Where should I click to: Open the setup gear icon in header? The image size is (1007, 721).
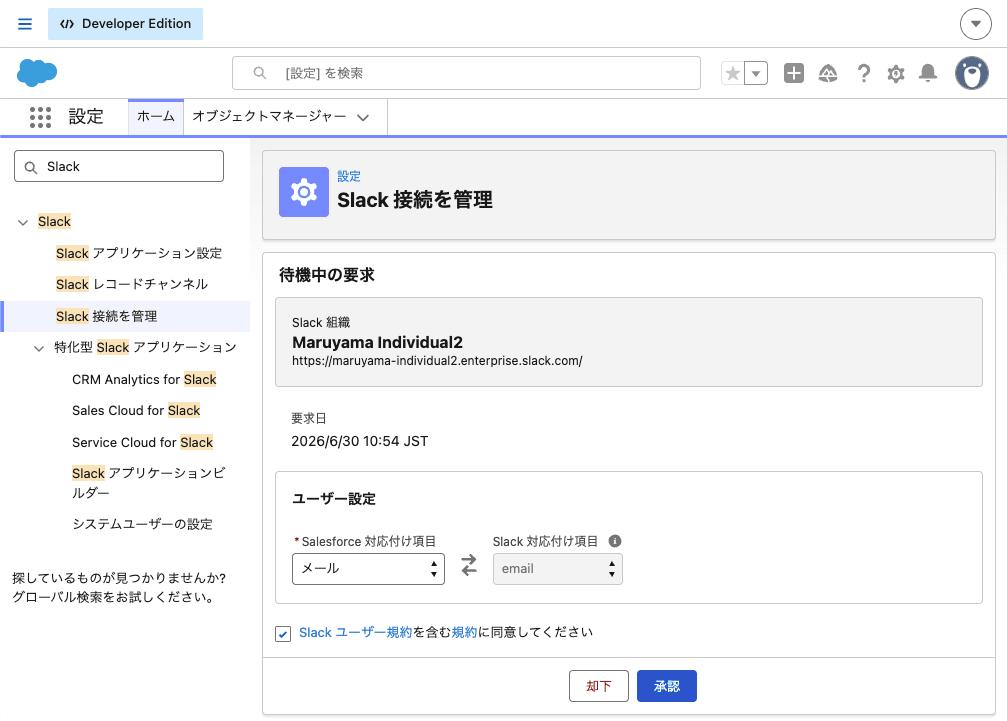pyautogui.click(x=896, y=74)
